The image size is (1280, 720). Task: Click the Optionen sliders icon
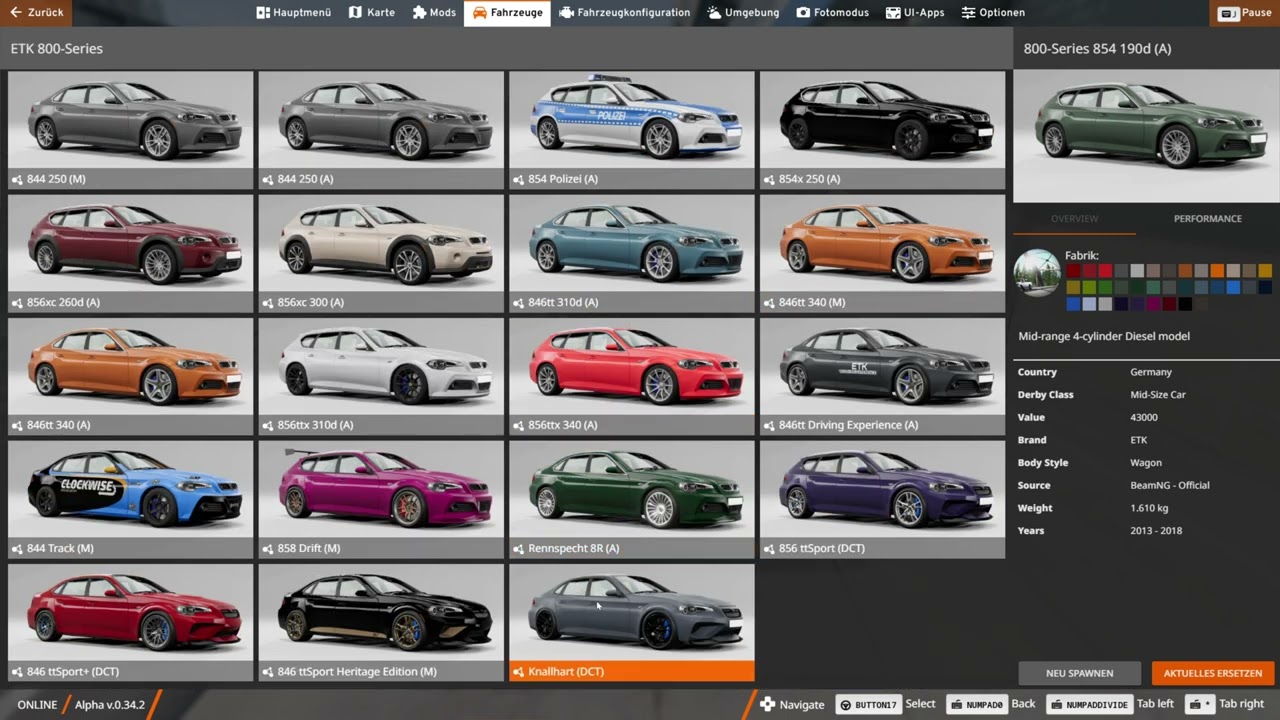[968, 13]
